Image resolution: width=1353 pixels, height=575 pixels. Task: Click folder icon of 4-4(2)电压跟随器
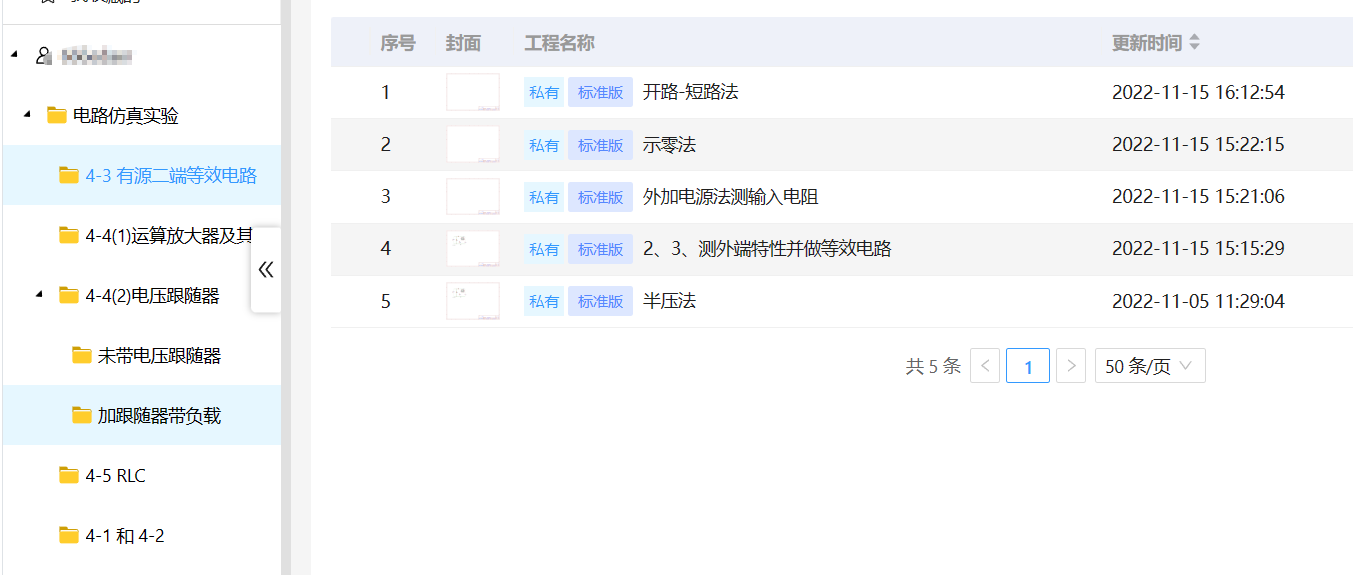tap(69, 296)
